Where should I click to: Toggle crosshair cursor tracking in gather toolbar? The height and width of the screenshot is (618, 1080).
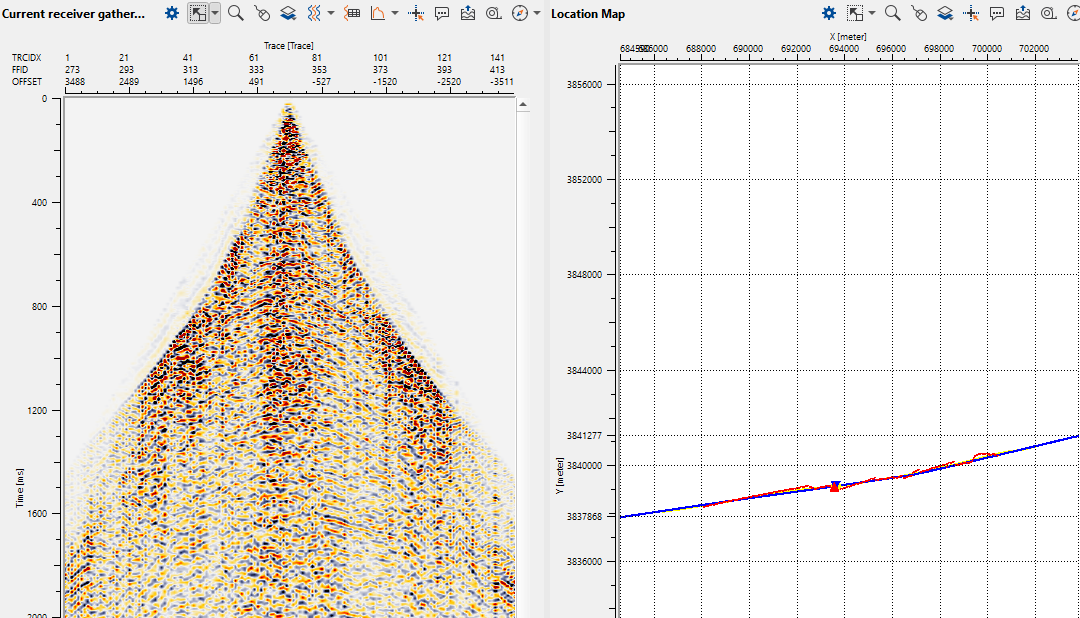click(x=416, y=13)
